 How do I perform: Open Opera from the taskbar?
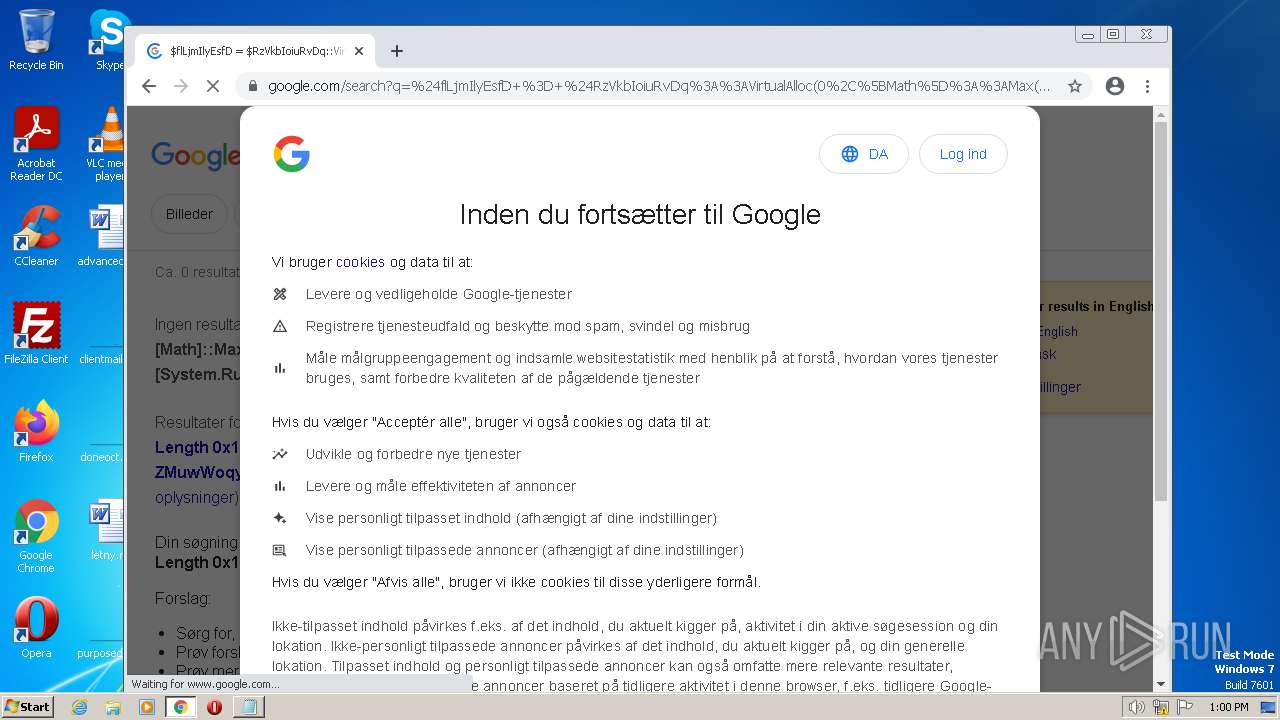214,706
